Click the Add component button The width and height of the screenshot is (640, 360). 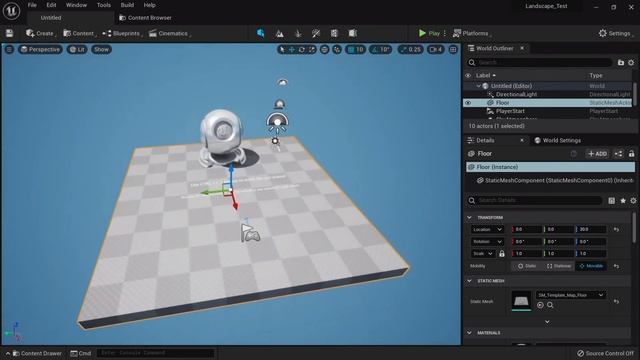(598, 153)
